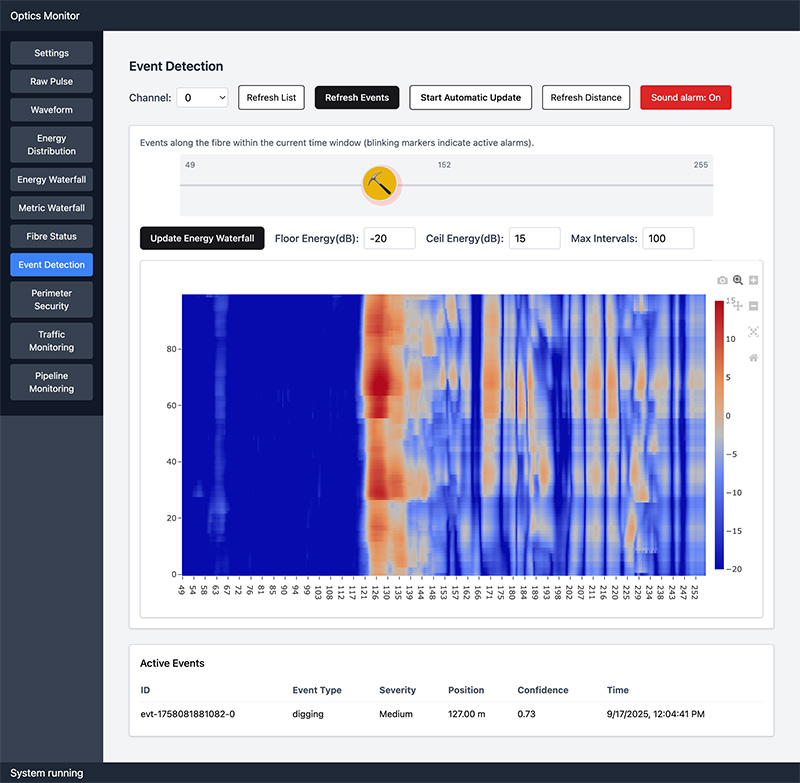Click the plus zoom-in icon
This screenshot has height=783, width=800.
pyautogui.click(x=754, y=281)
